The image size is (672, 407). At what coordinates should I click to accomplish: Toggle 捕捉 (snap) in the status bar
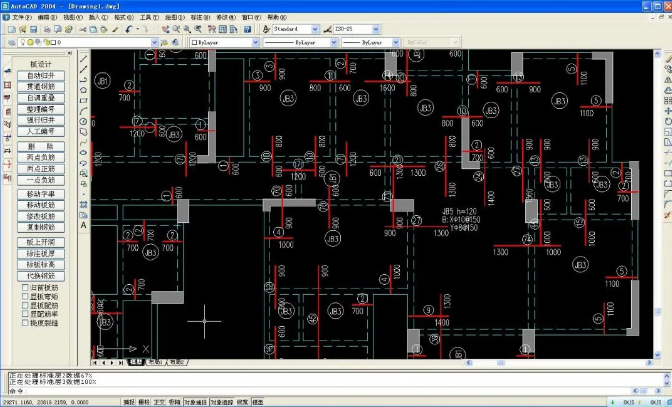click(129, 402)
